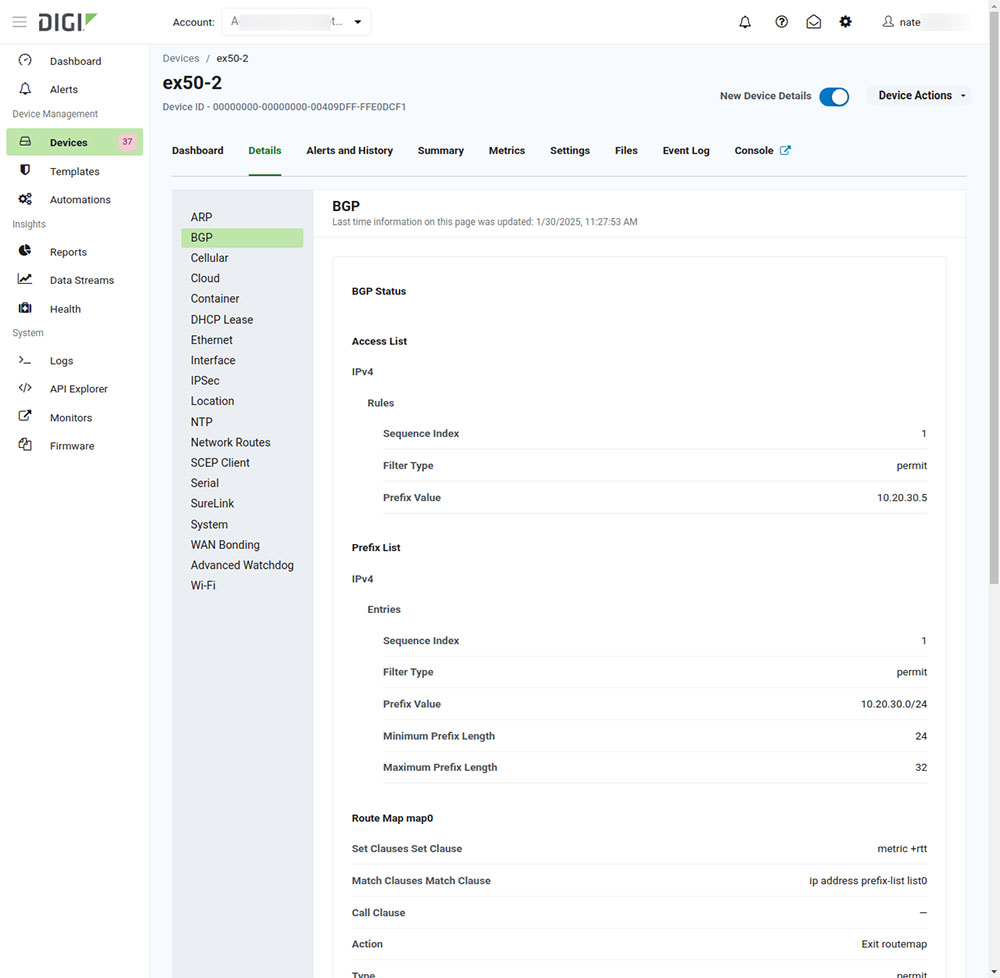Open the Templates shield icon

(24, 170)
